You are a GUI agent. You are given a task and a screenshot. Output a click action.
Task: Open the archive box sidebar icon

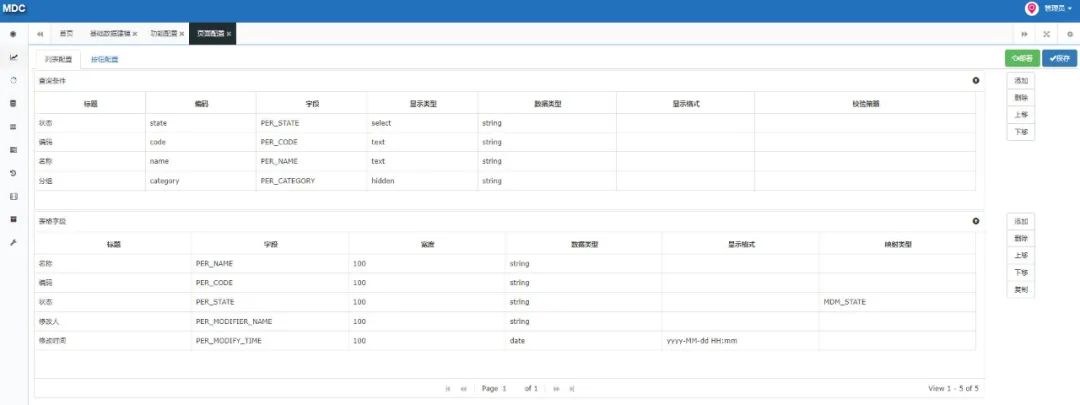click(x=13, y=219)
